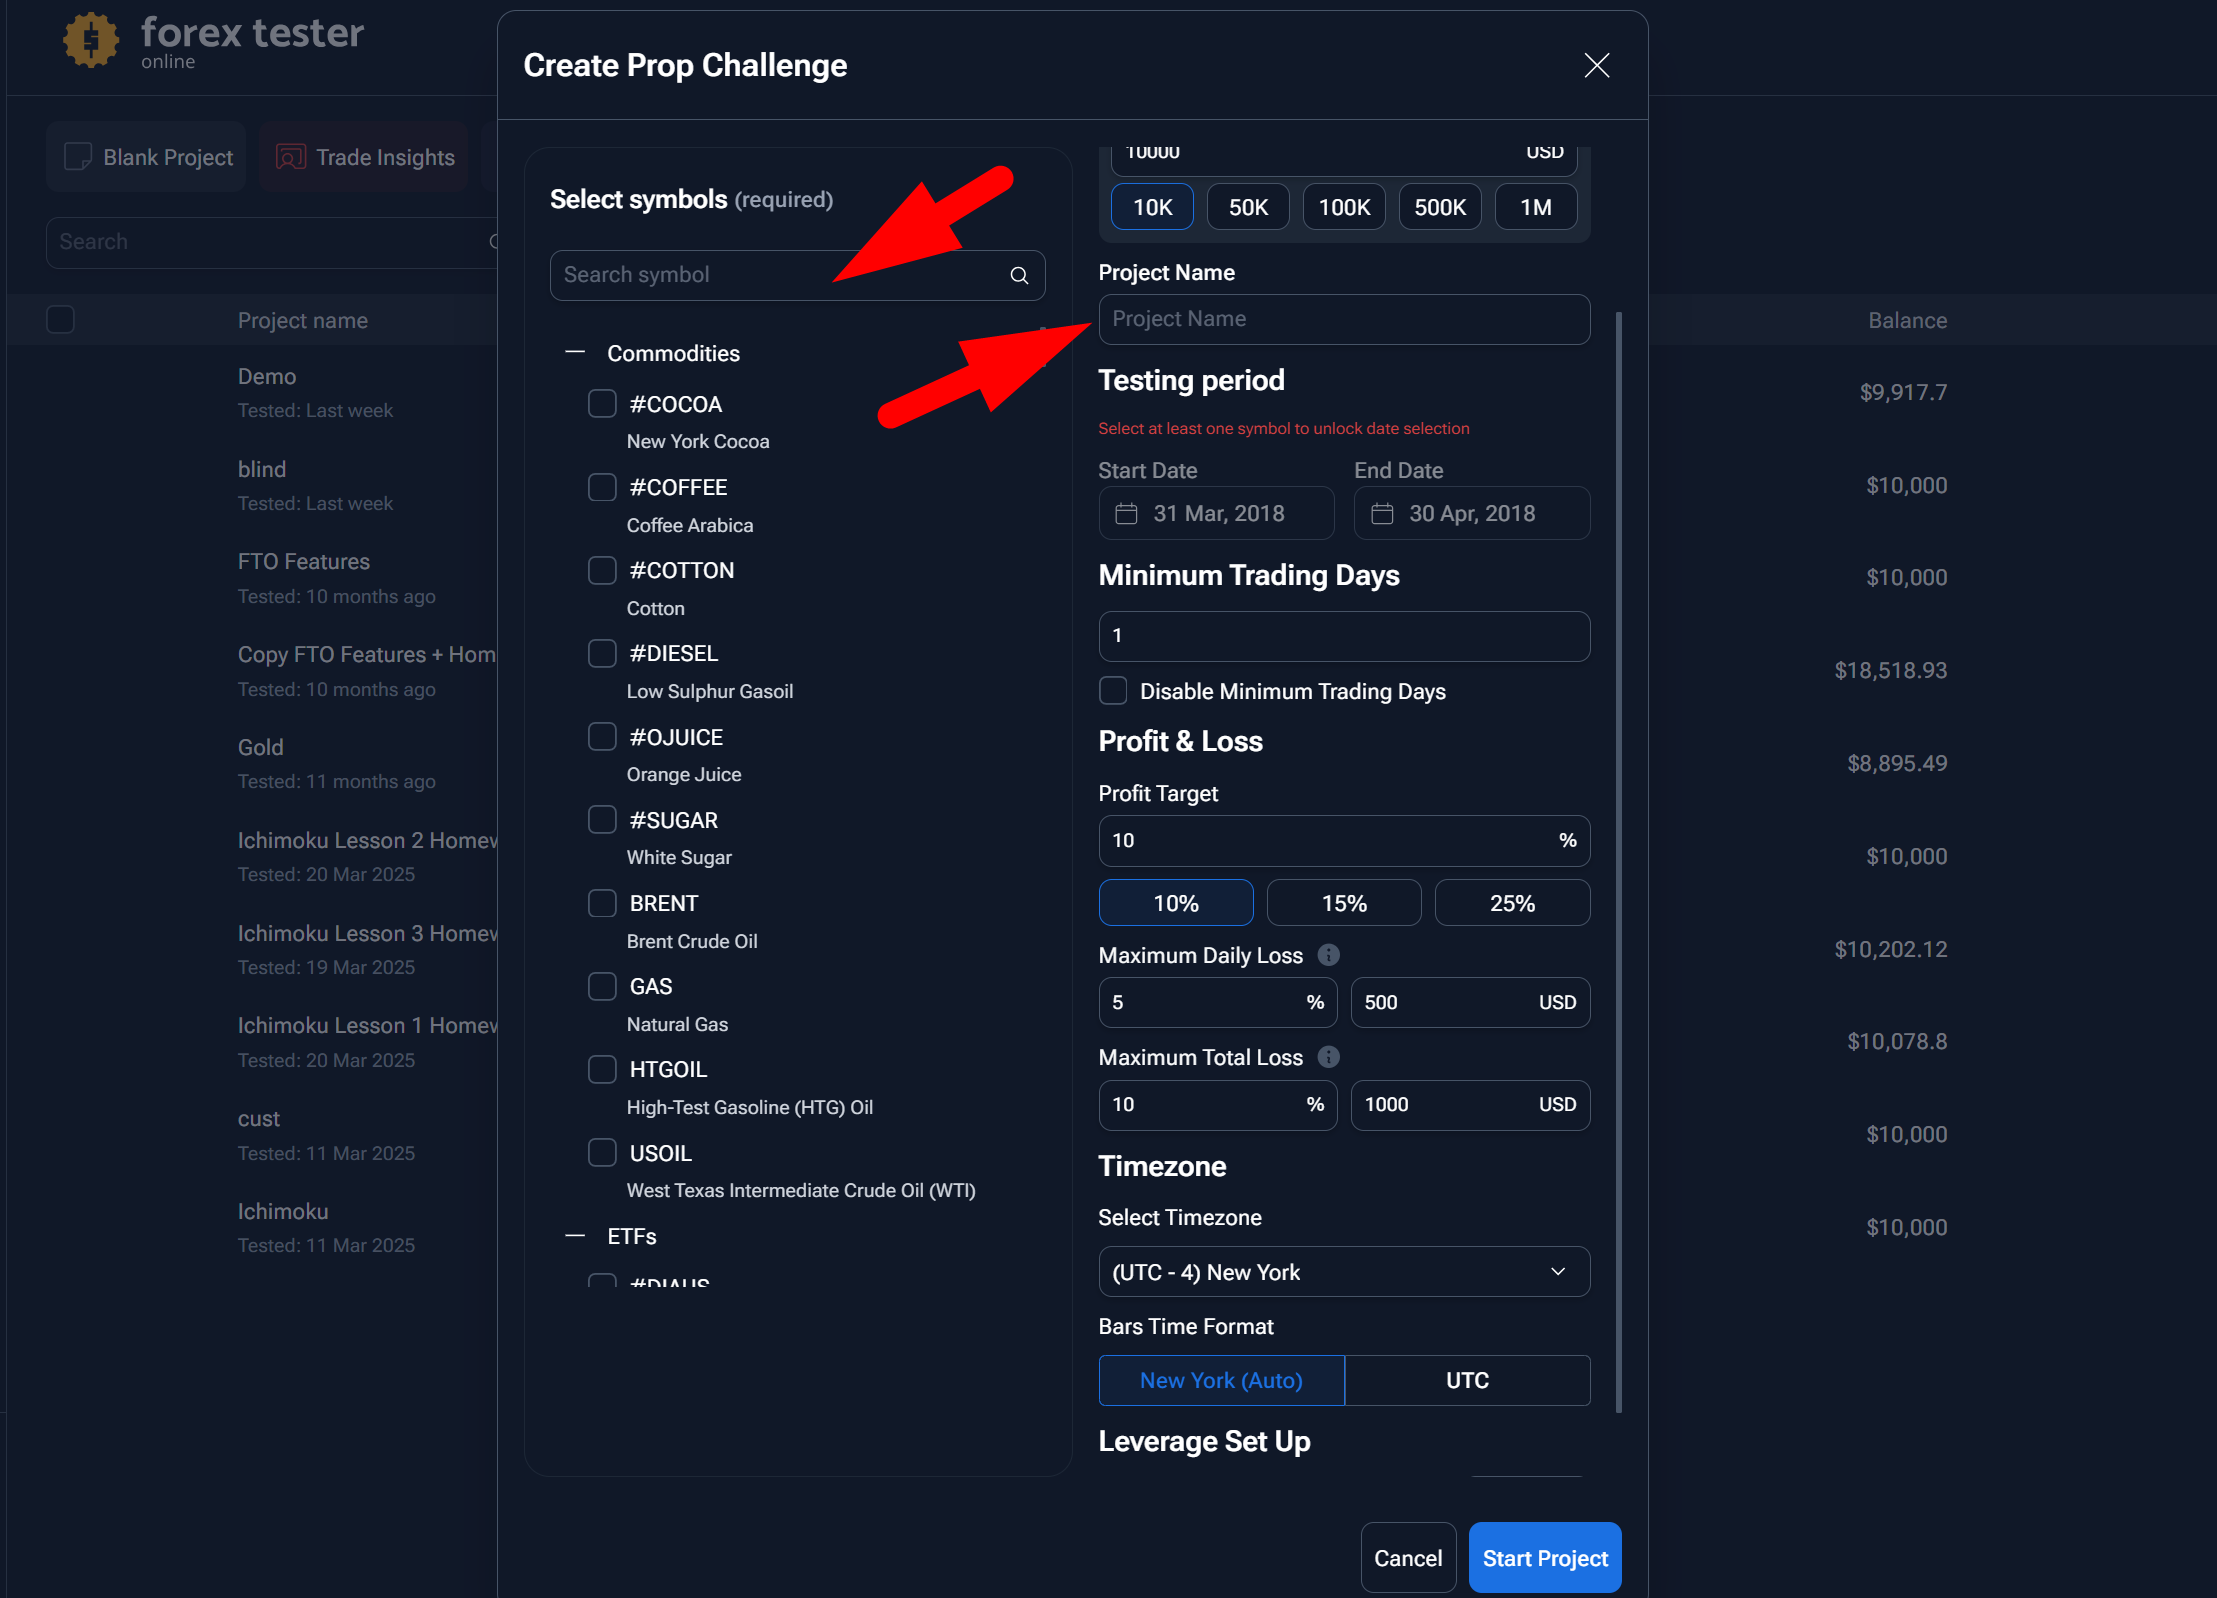Select the 10K balance preset

(x=1152, y=207)
